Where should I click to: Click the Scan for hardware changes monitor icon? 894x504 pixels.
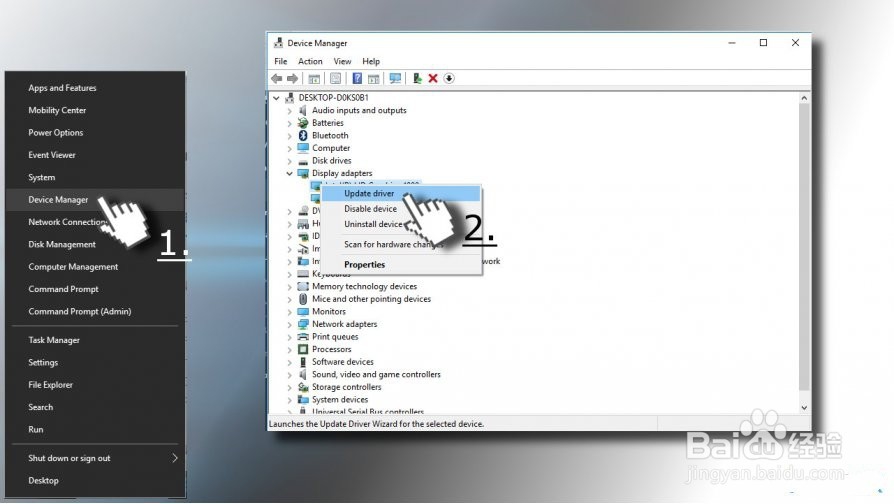point(395,79)
